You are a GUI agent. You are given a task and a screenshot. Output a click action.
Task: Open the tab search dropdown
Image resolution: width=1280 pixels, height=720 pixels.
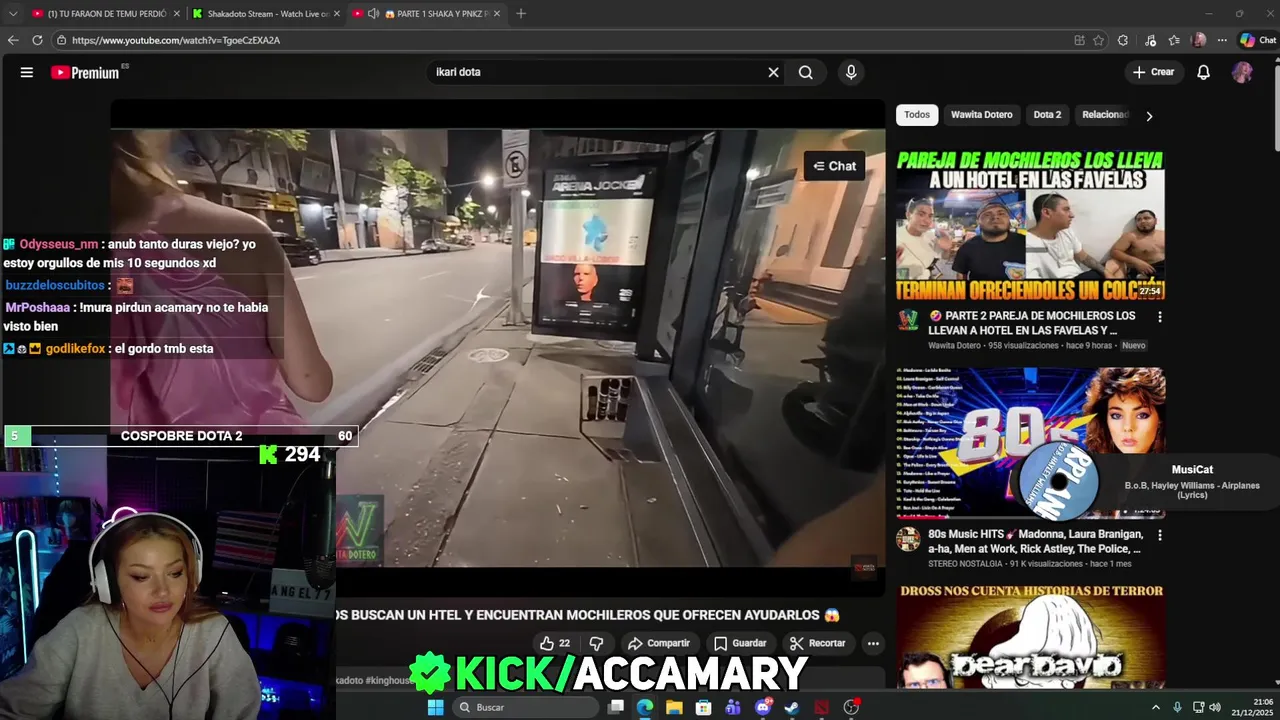point(13,14)
